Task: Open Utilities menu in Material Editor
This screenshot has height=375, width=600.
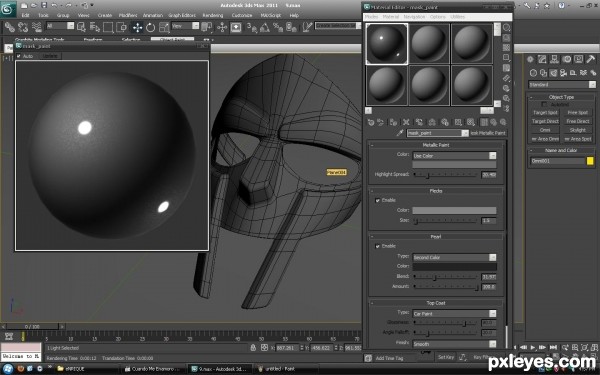Action: tap(457, 17)
